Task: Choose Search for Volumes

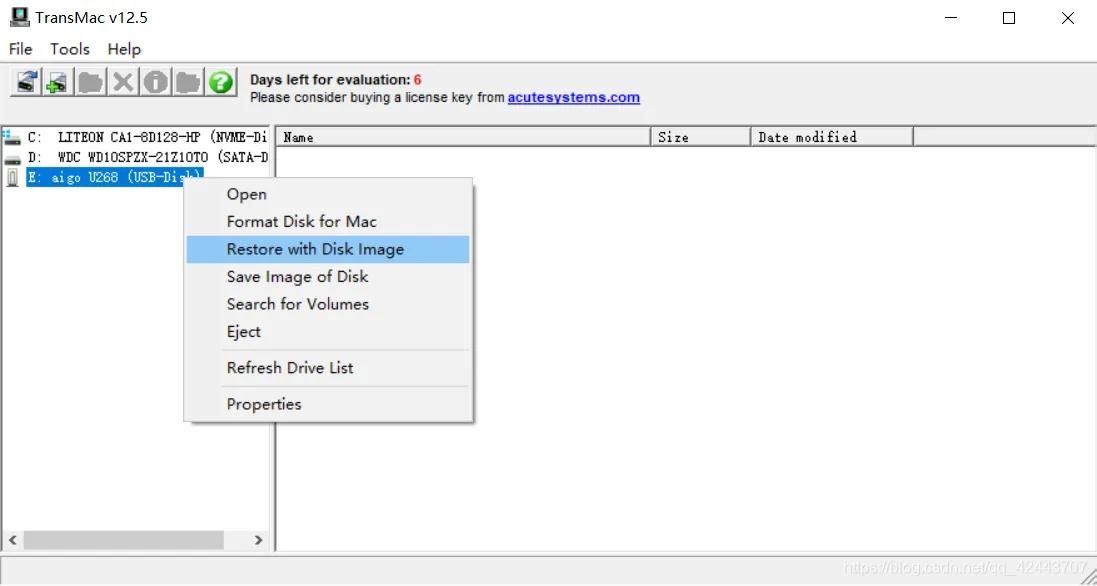Action: point(328,304)
